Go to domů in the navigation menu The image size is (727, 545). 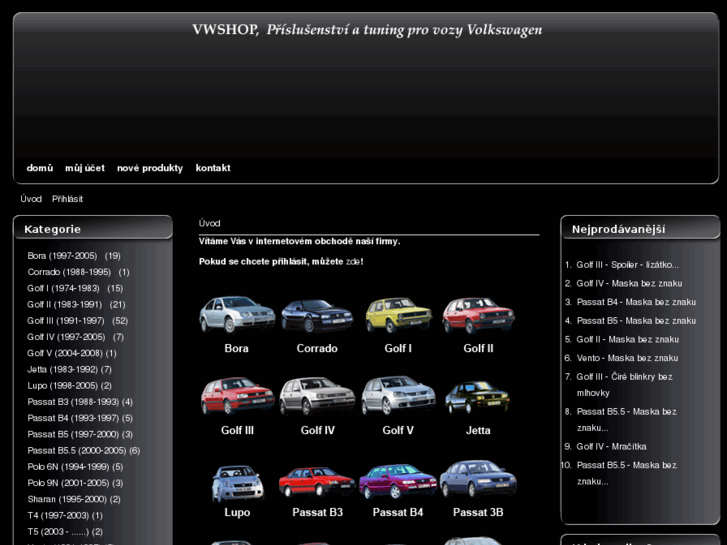tap(40, 168)
